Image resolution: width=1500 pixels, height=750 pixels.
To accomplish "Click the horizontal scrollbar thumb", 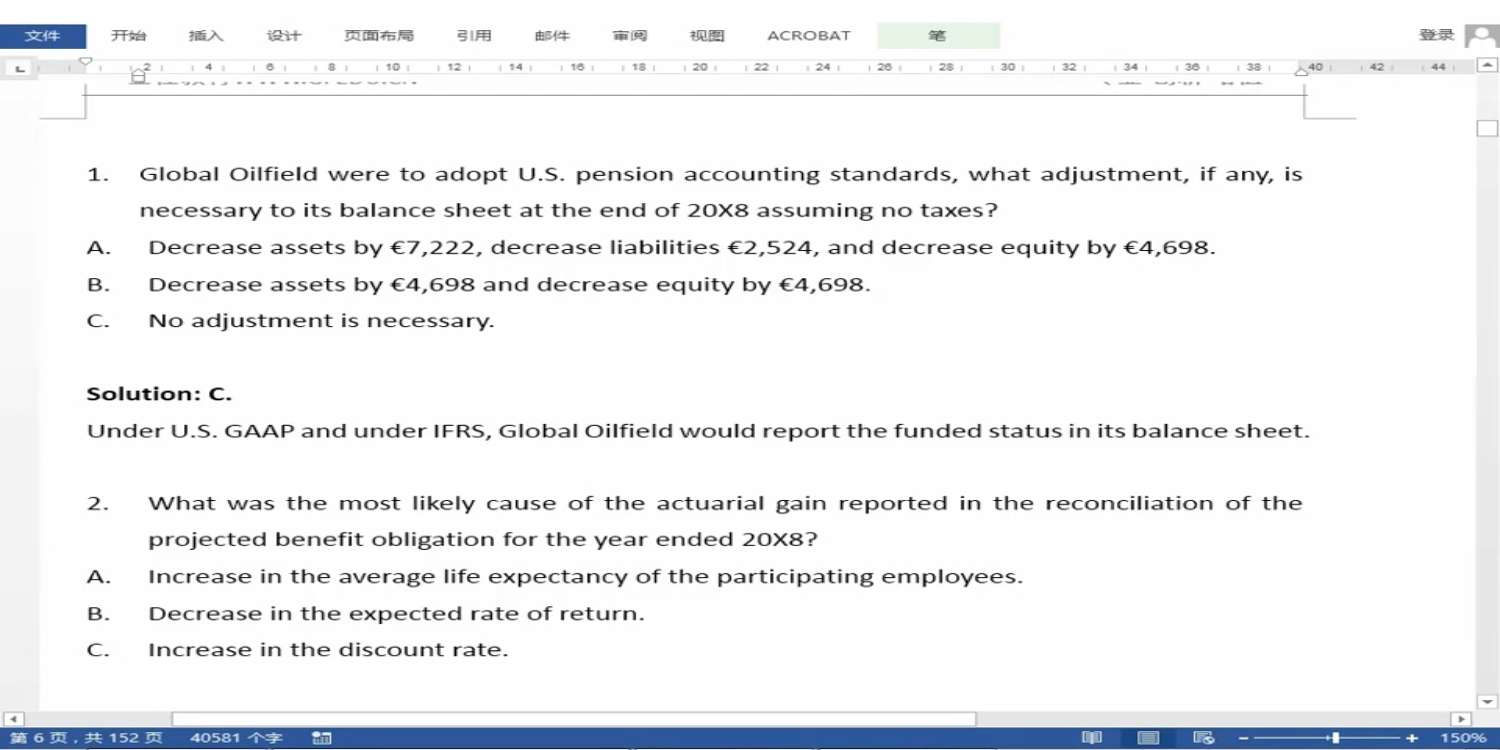I will coord(574,719).
